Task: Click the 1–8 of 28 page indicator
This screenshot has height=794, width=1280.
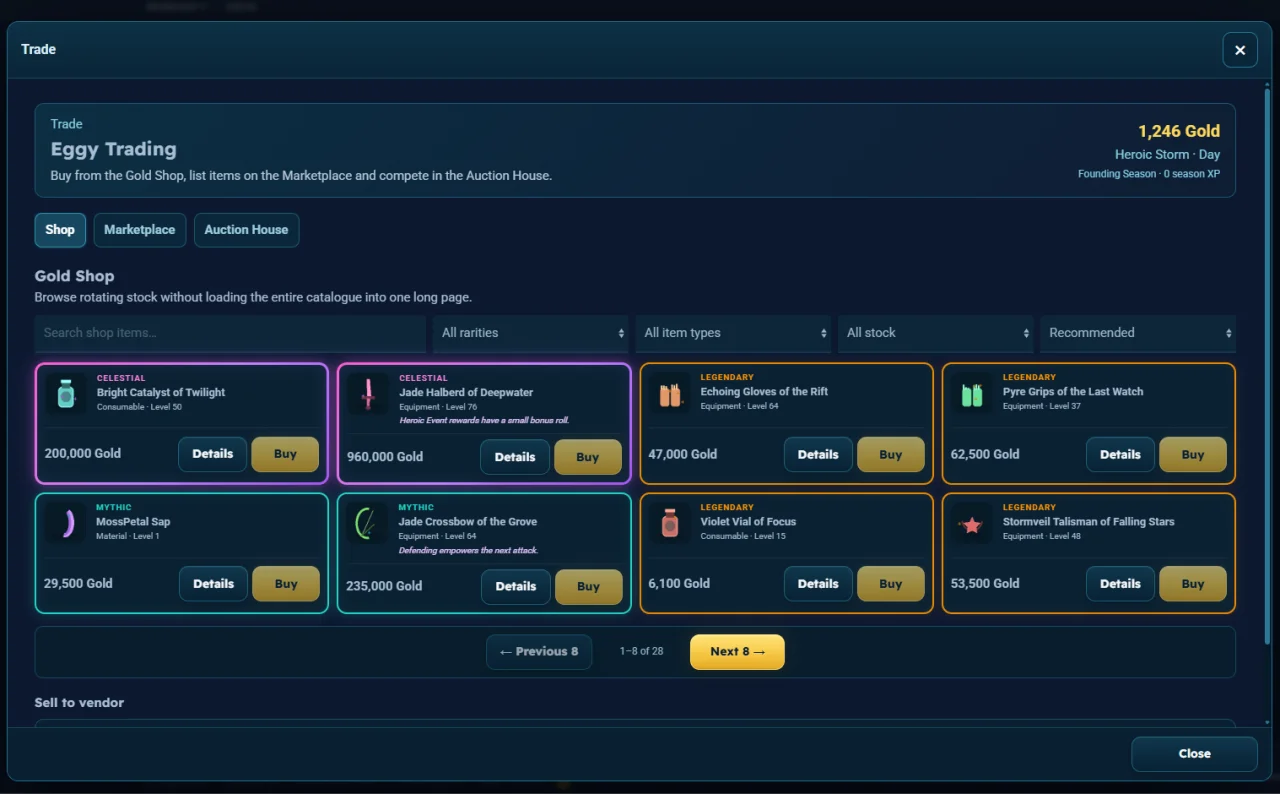Action: (641, 651)
